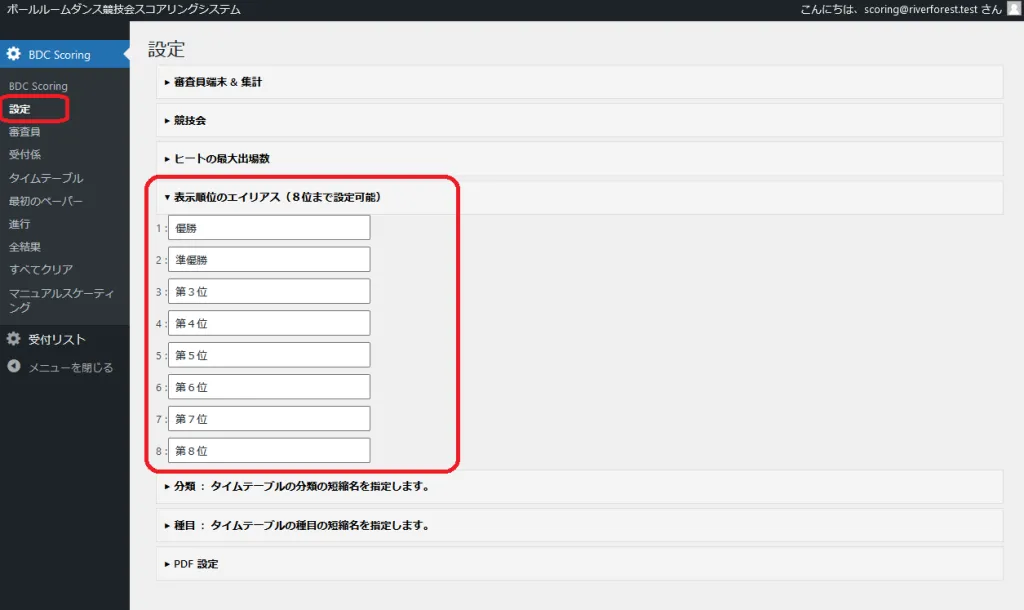The width and height of the screenshot is (1024, 610).
Task: Click the rank 8 alias field 第8位
Action: coord(269,451)
